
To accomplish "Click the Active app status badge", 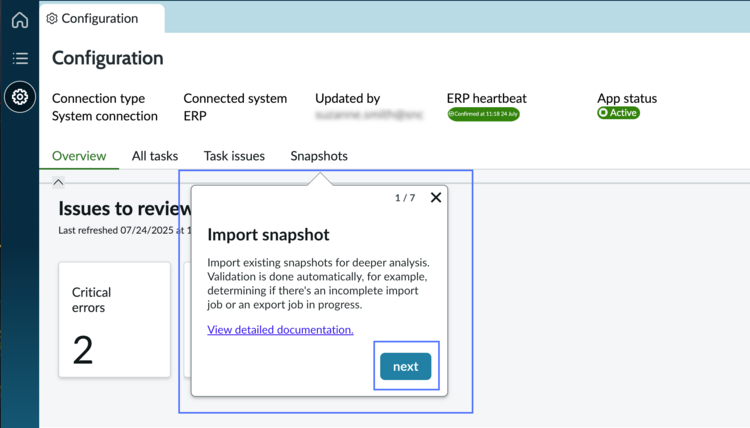I will [x=618, y=113].
